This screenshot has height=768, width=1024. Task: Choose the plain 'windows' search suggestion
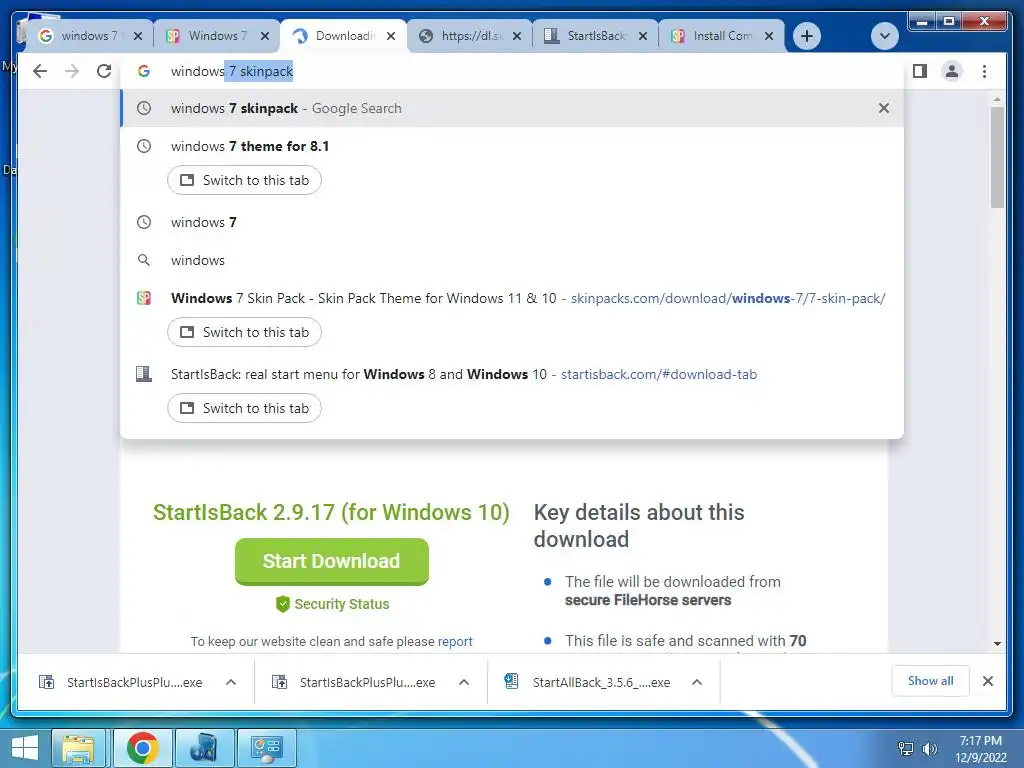coord(512,260)
